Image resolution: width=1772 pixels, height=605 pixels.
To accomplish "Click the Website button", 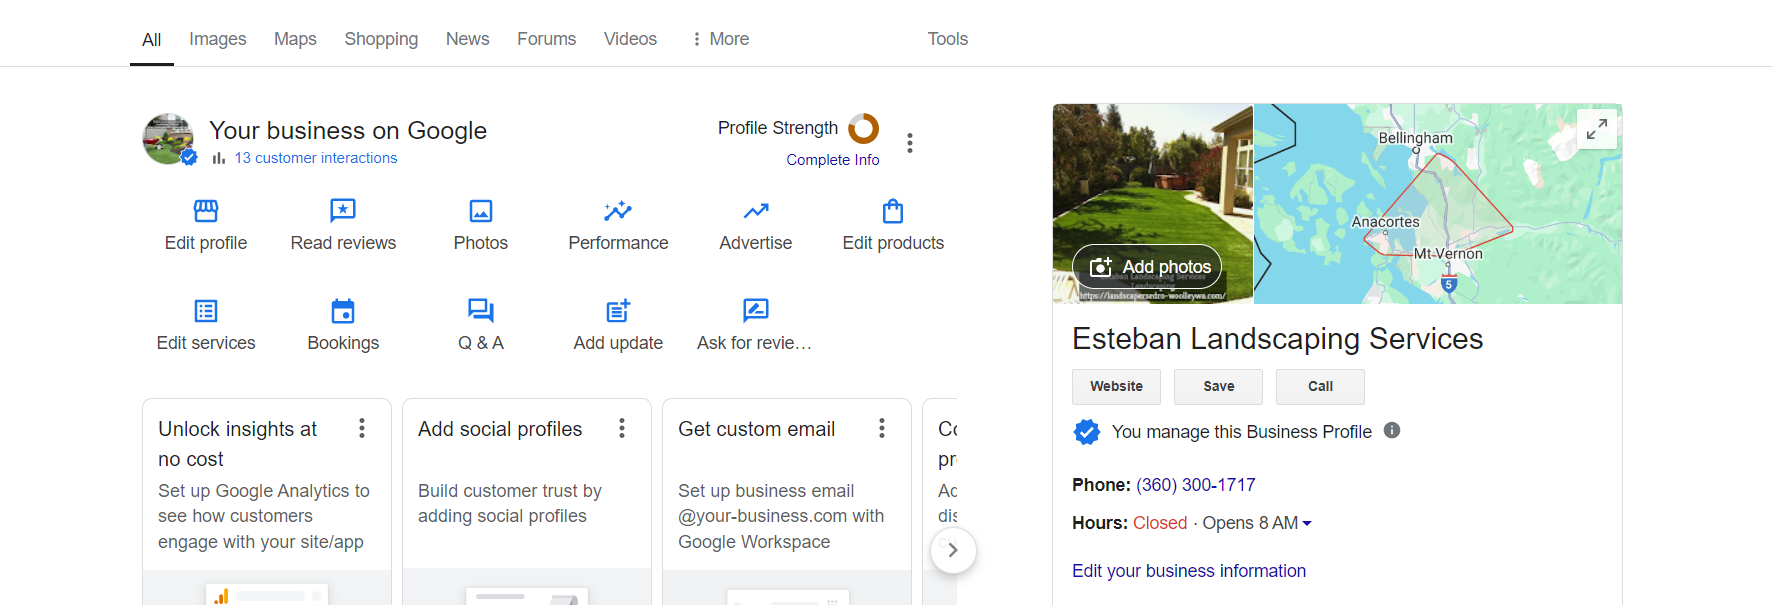I will click(1116, 386).
